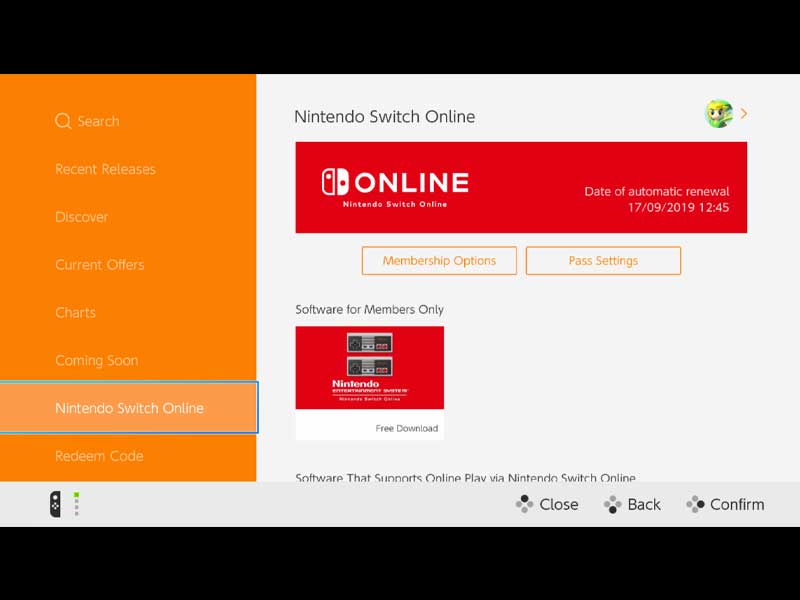This screenshot has width=800, height=600.
Task: Open Redeem Code in the sidebar
Action: (99, 456)
